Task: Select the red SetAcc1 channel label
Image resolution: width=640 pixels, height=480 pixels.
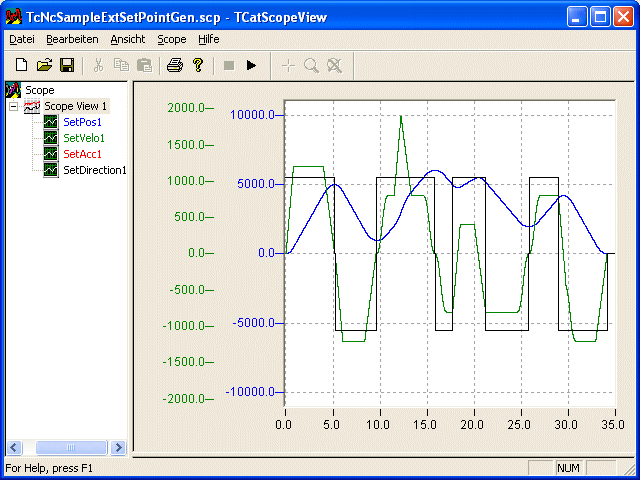Action: [82, 154]
